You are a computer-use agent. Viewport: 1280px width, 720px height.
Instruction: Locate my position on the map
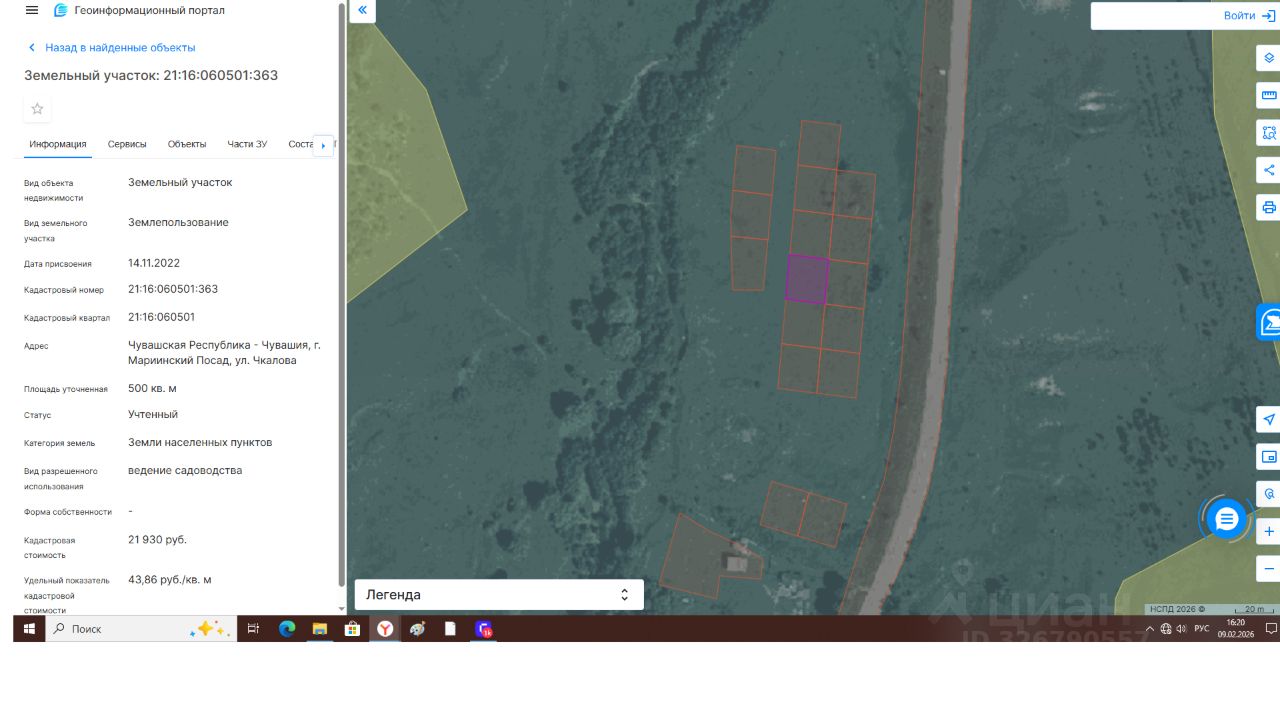point(1269,419)
